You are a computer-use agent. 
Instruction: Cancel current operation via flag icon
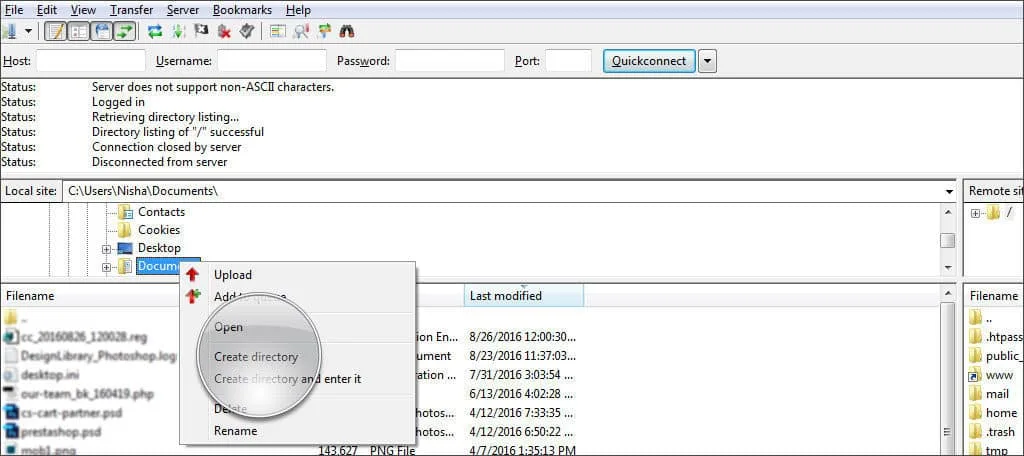(x=200, y=31)
